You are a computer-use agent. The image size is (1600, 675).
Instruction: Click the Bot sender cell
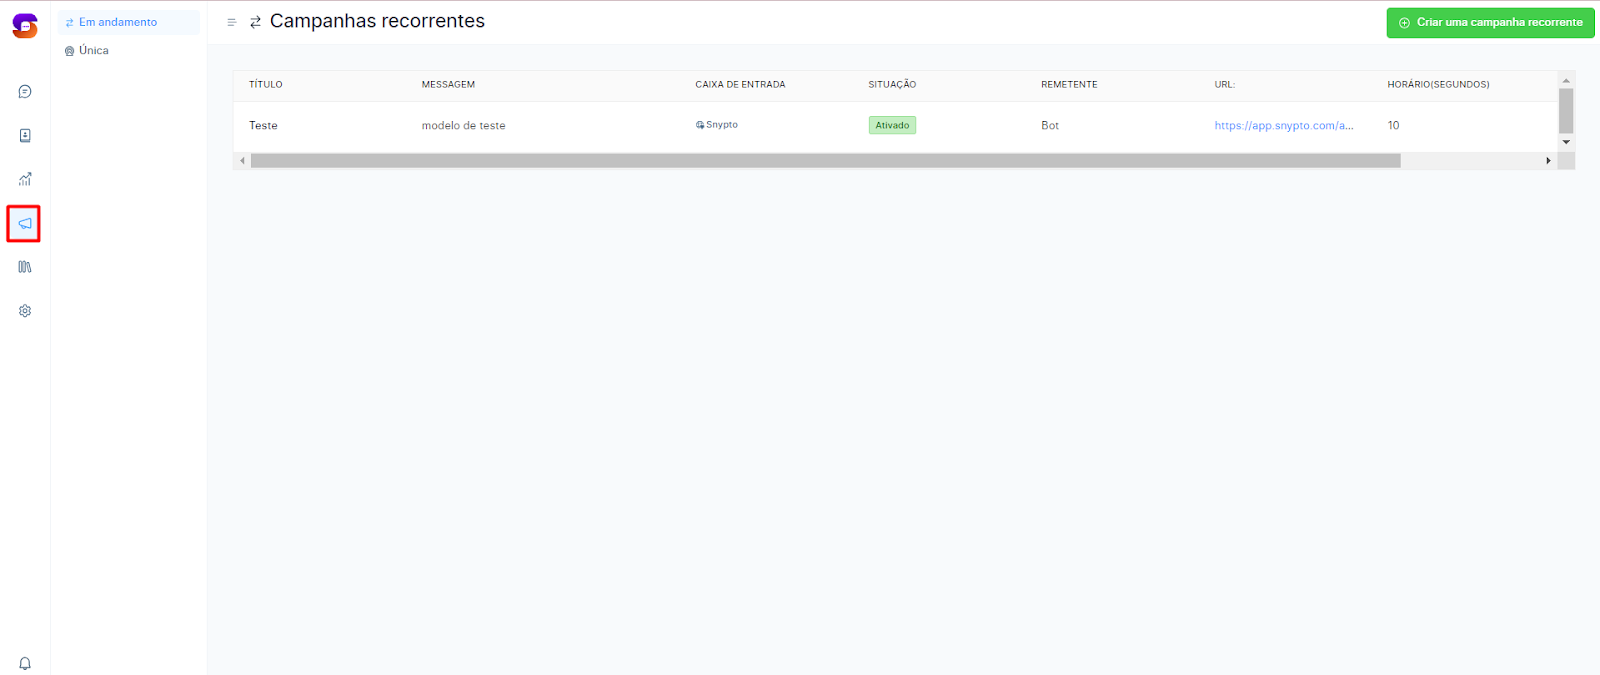tap(1050, 125)
